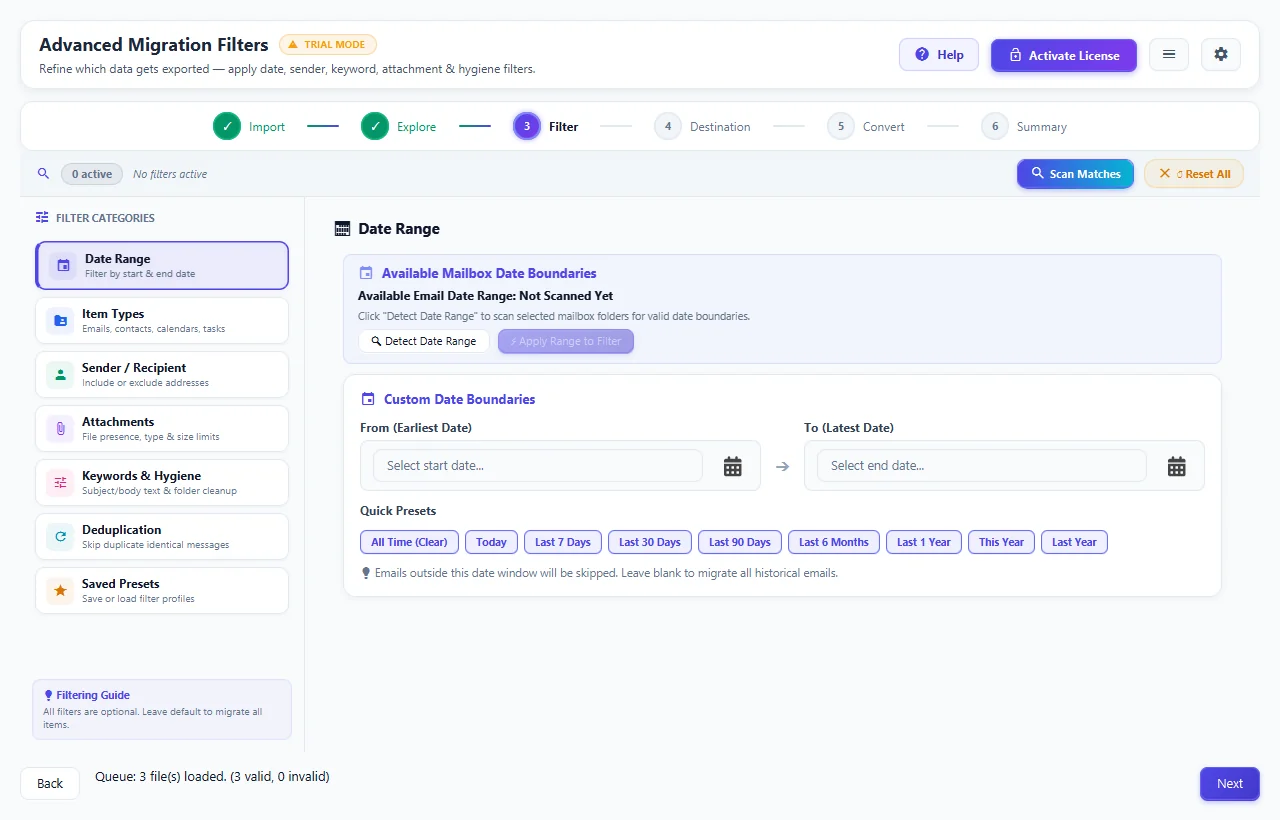The height and width of the screenshot is (820, 1280).
Task: Click the Saved Presets star icon
Action: point(61,591)
